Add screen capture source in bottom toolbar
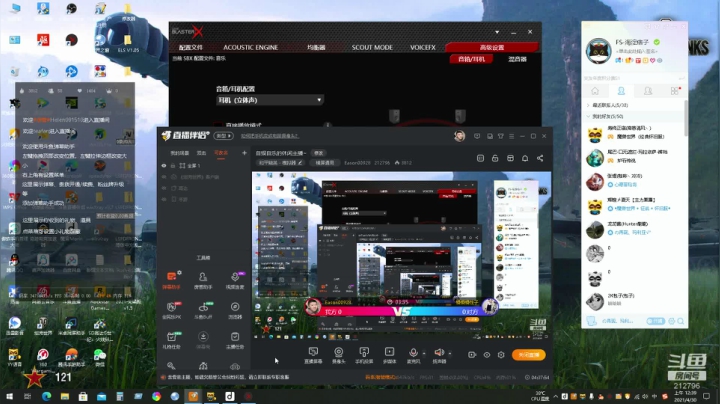Screen dimensions: 720x404 pos(313,355)
